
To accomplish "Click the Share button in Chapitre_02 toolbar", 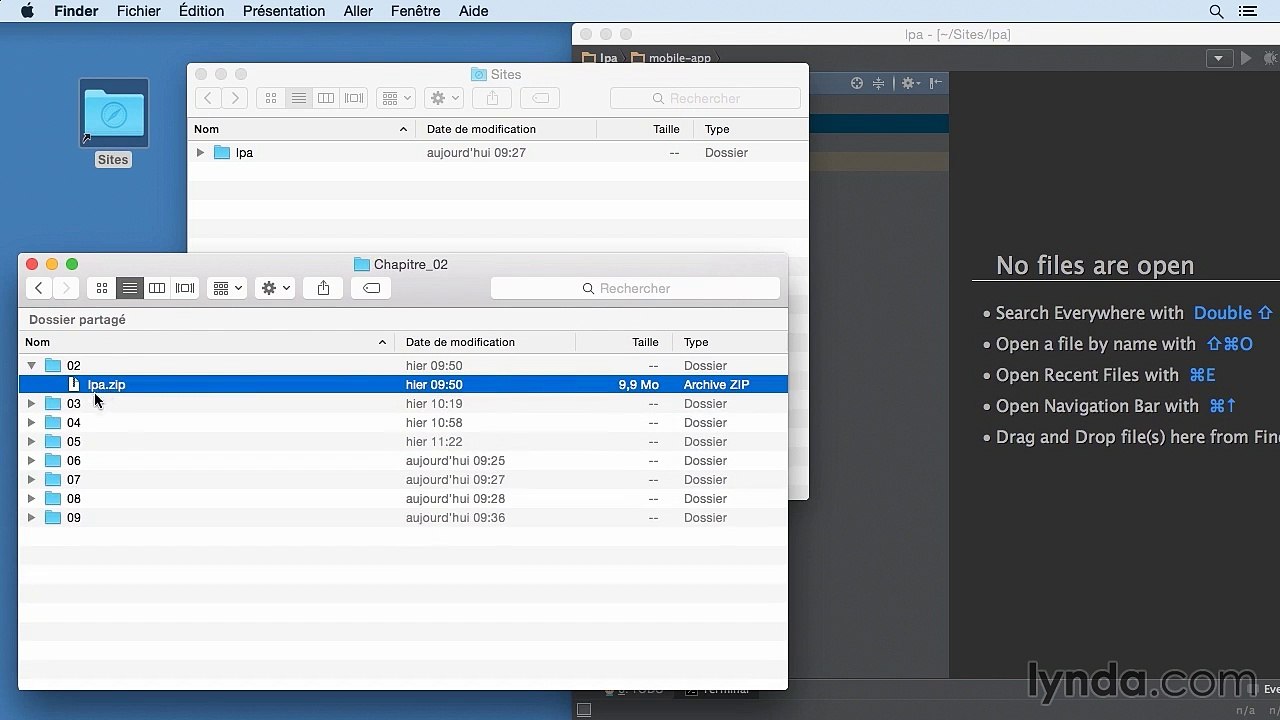I will [323, 288].
